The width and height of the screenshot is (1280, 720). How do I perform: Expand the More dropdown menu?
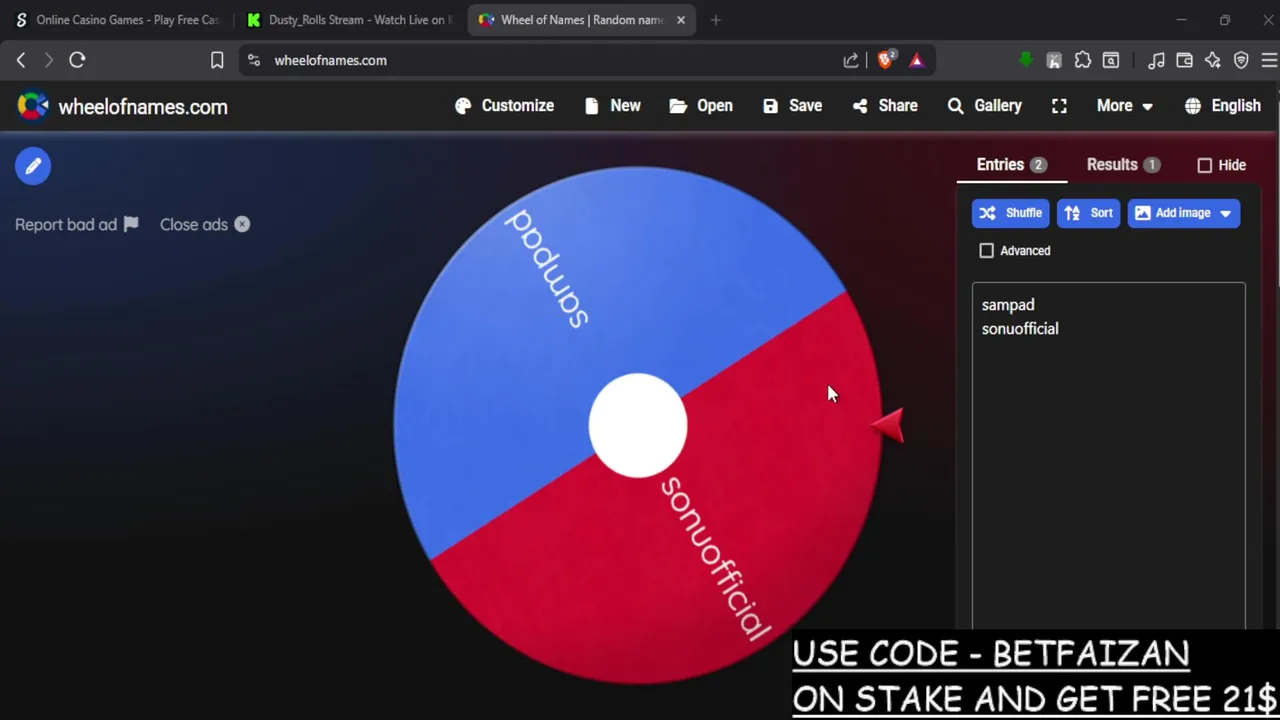[1124, 106]
